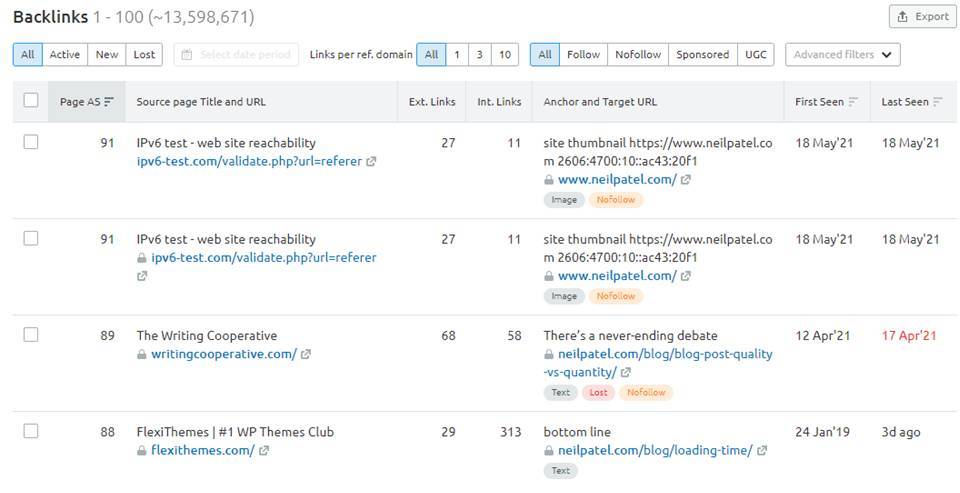Select the New backlinks filter tab

pyautogui.click(x=107, y=55)
